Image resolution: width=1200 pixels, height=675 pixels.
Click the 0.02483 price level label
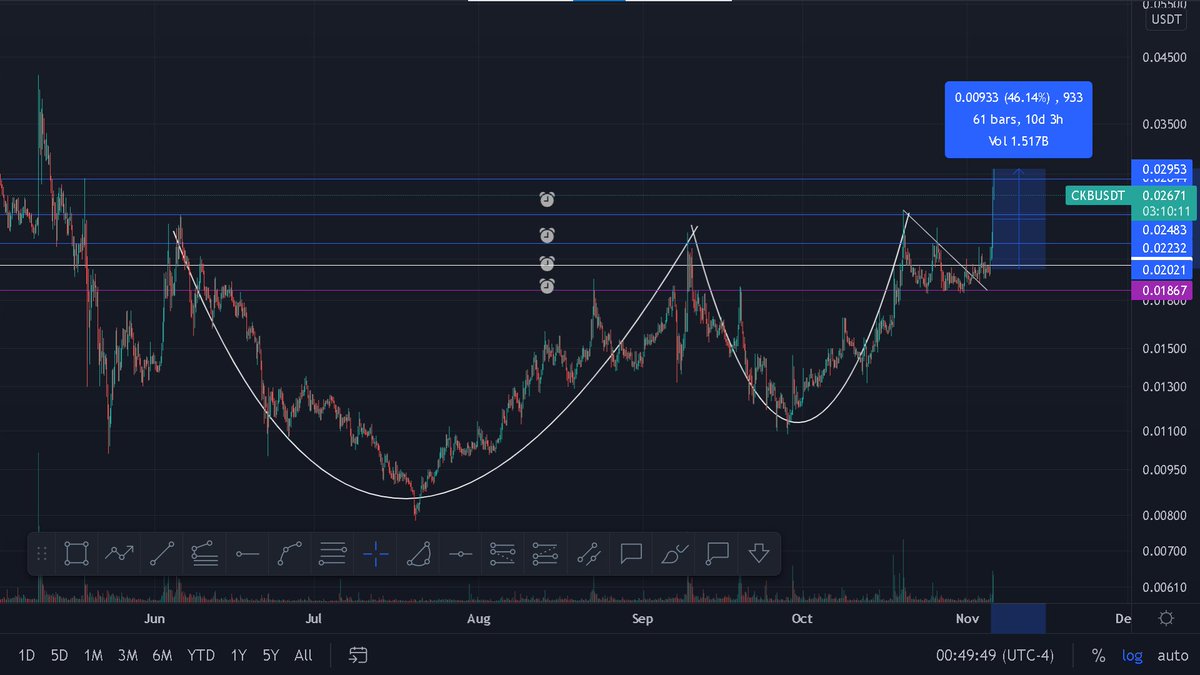[1164, 230]
